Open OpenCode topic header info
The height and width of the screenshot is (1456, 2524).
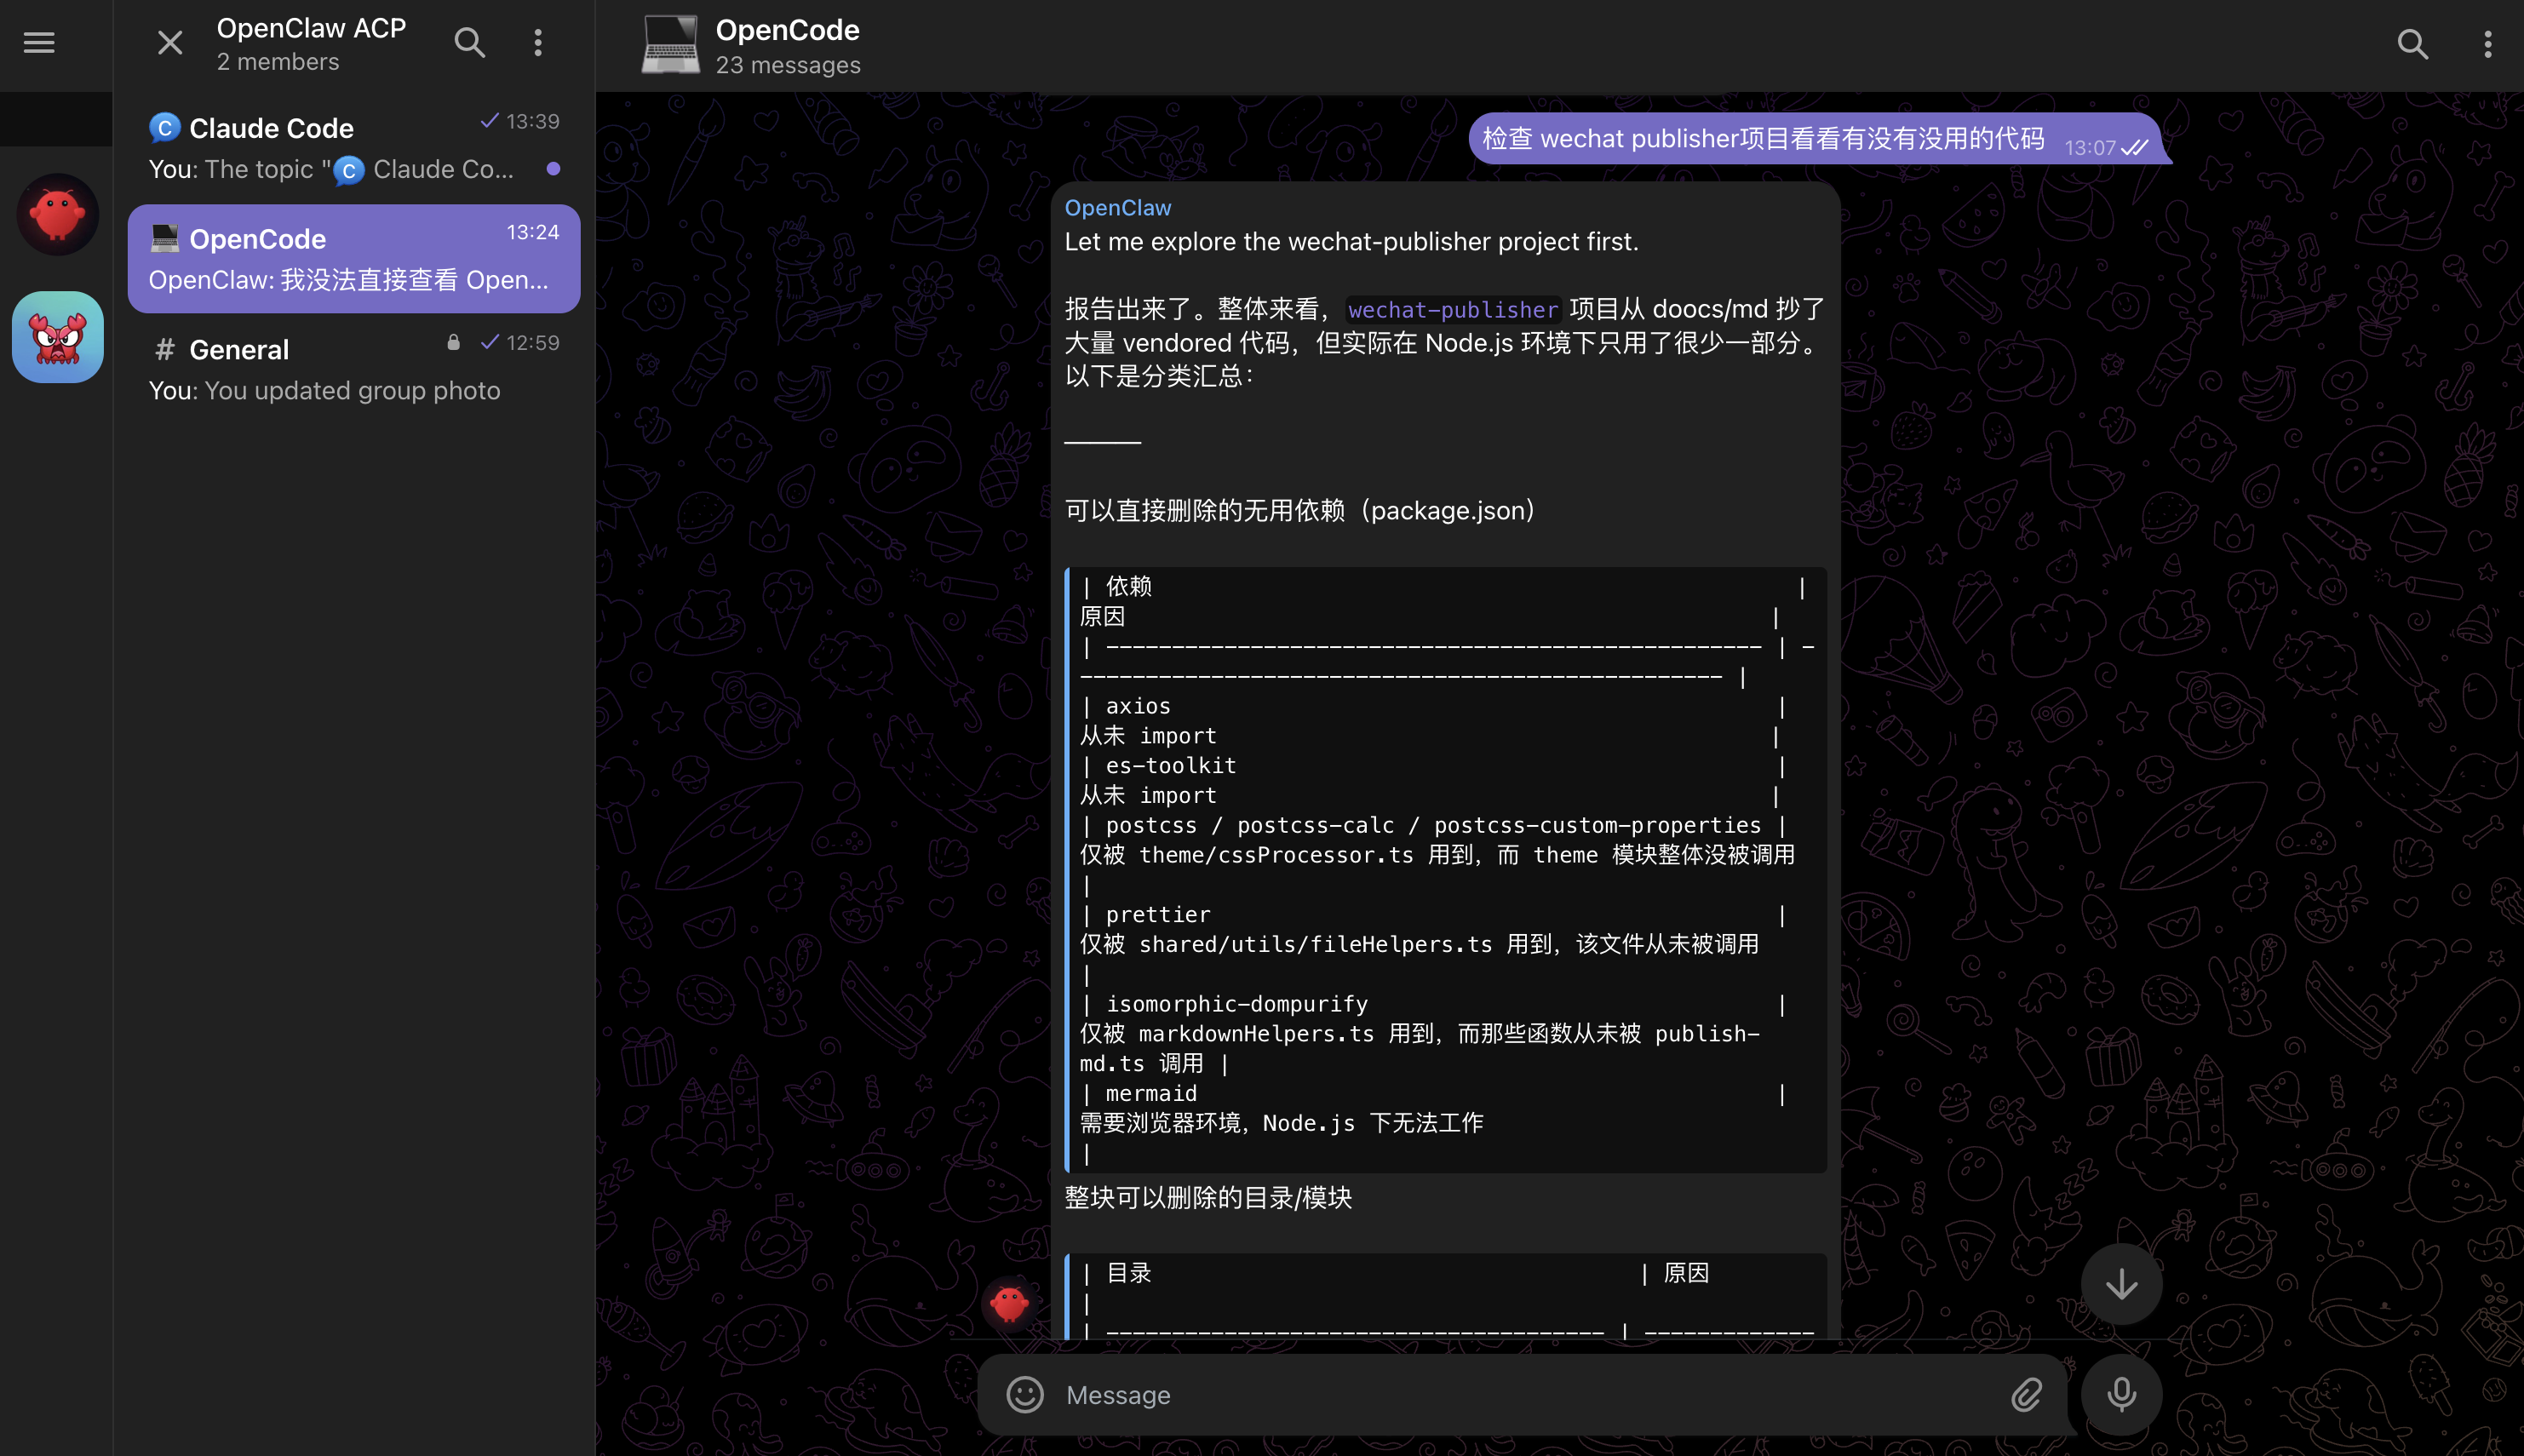[x=787, y=45]
